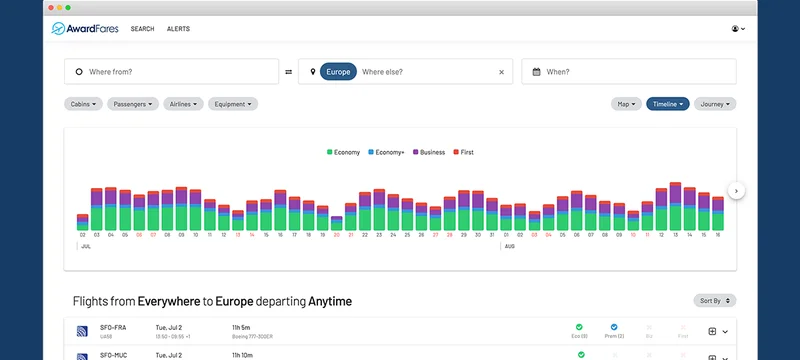
Task: Click the 13:50 - 09:55 +1 time text
Action: [x=172, y=337]
